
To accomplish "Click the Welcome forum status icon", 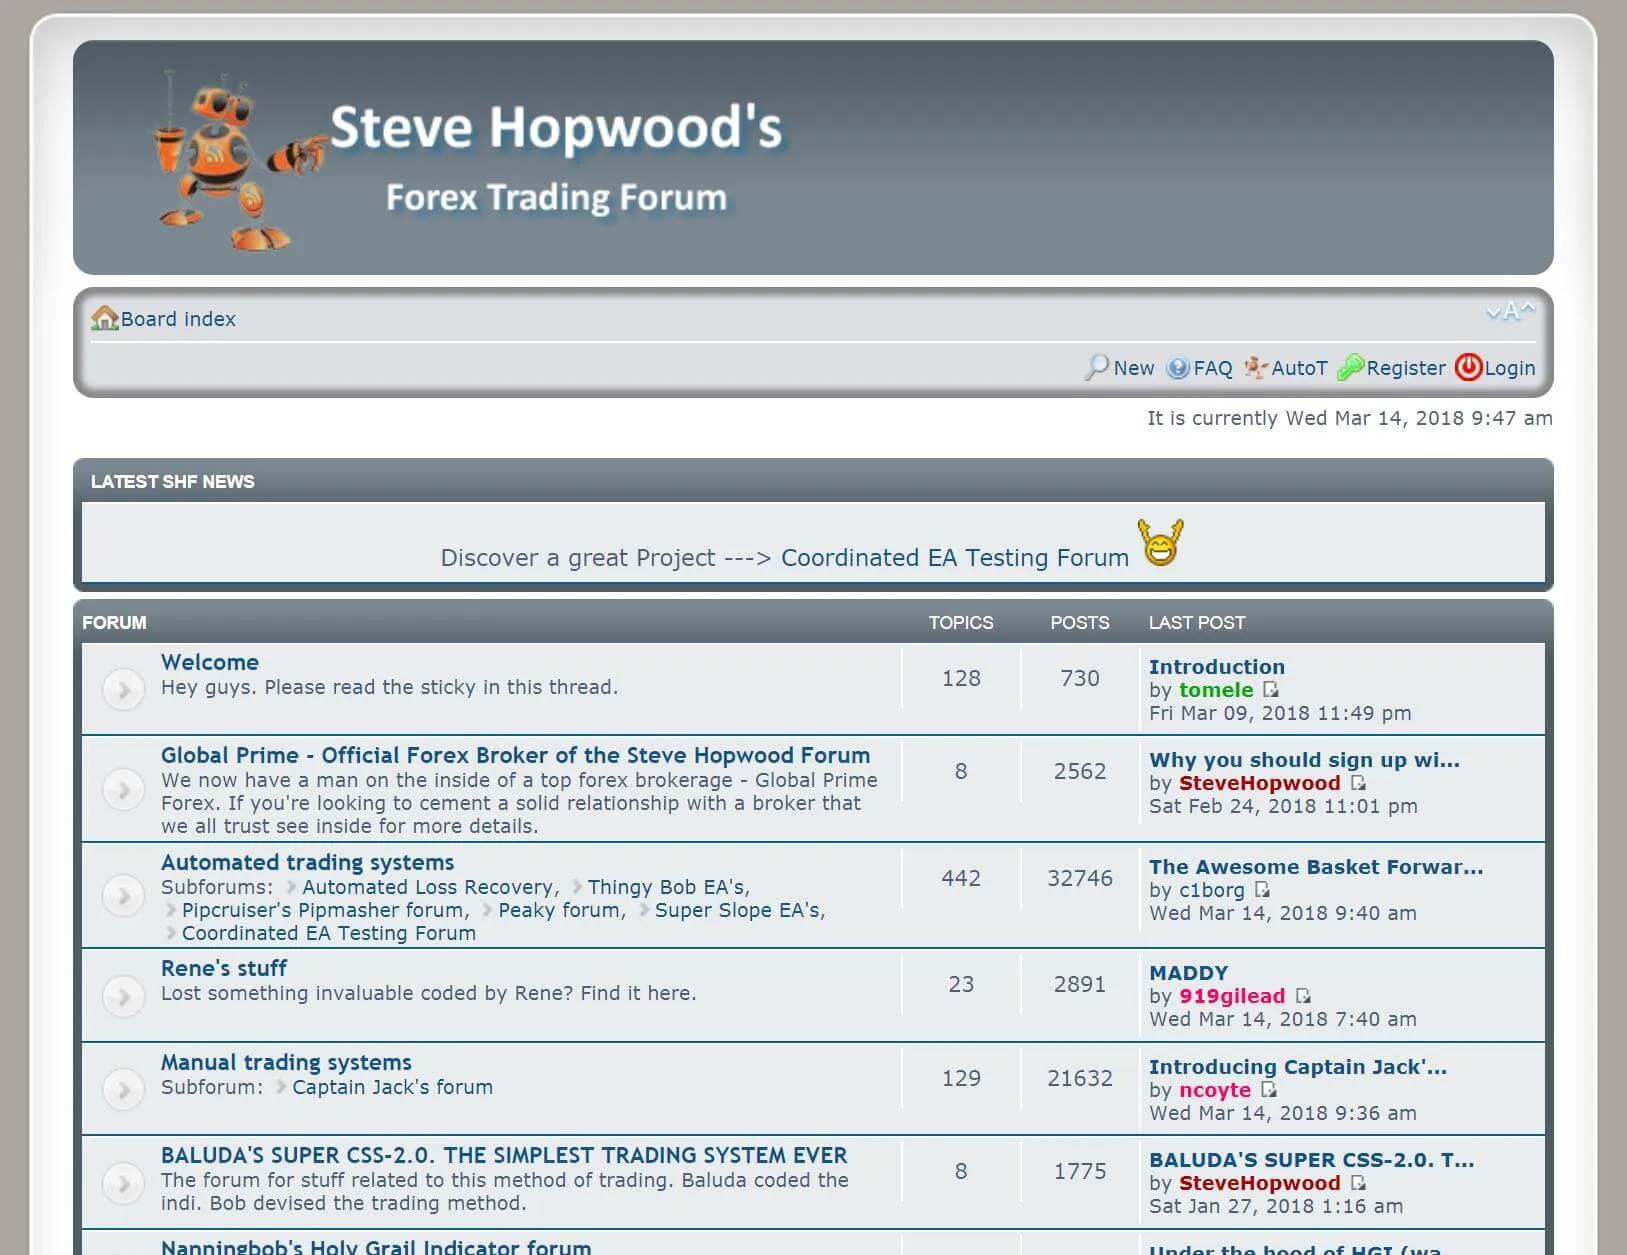I will [124, 689].
